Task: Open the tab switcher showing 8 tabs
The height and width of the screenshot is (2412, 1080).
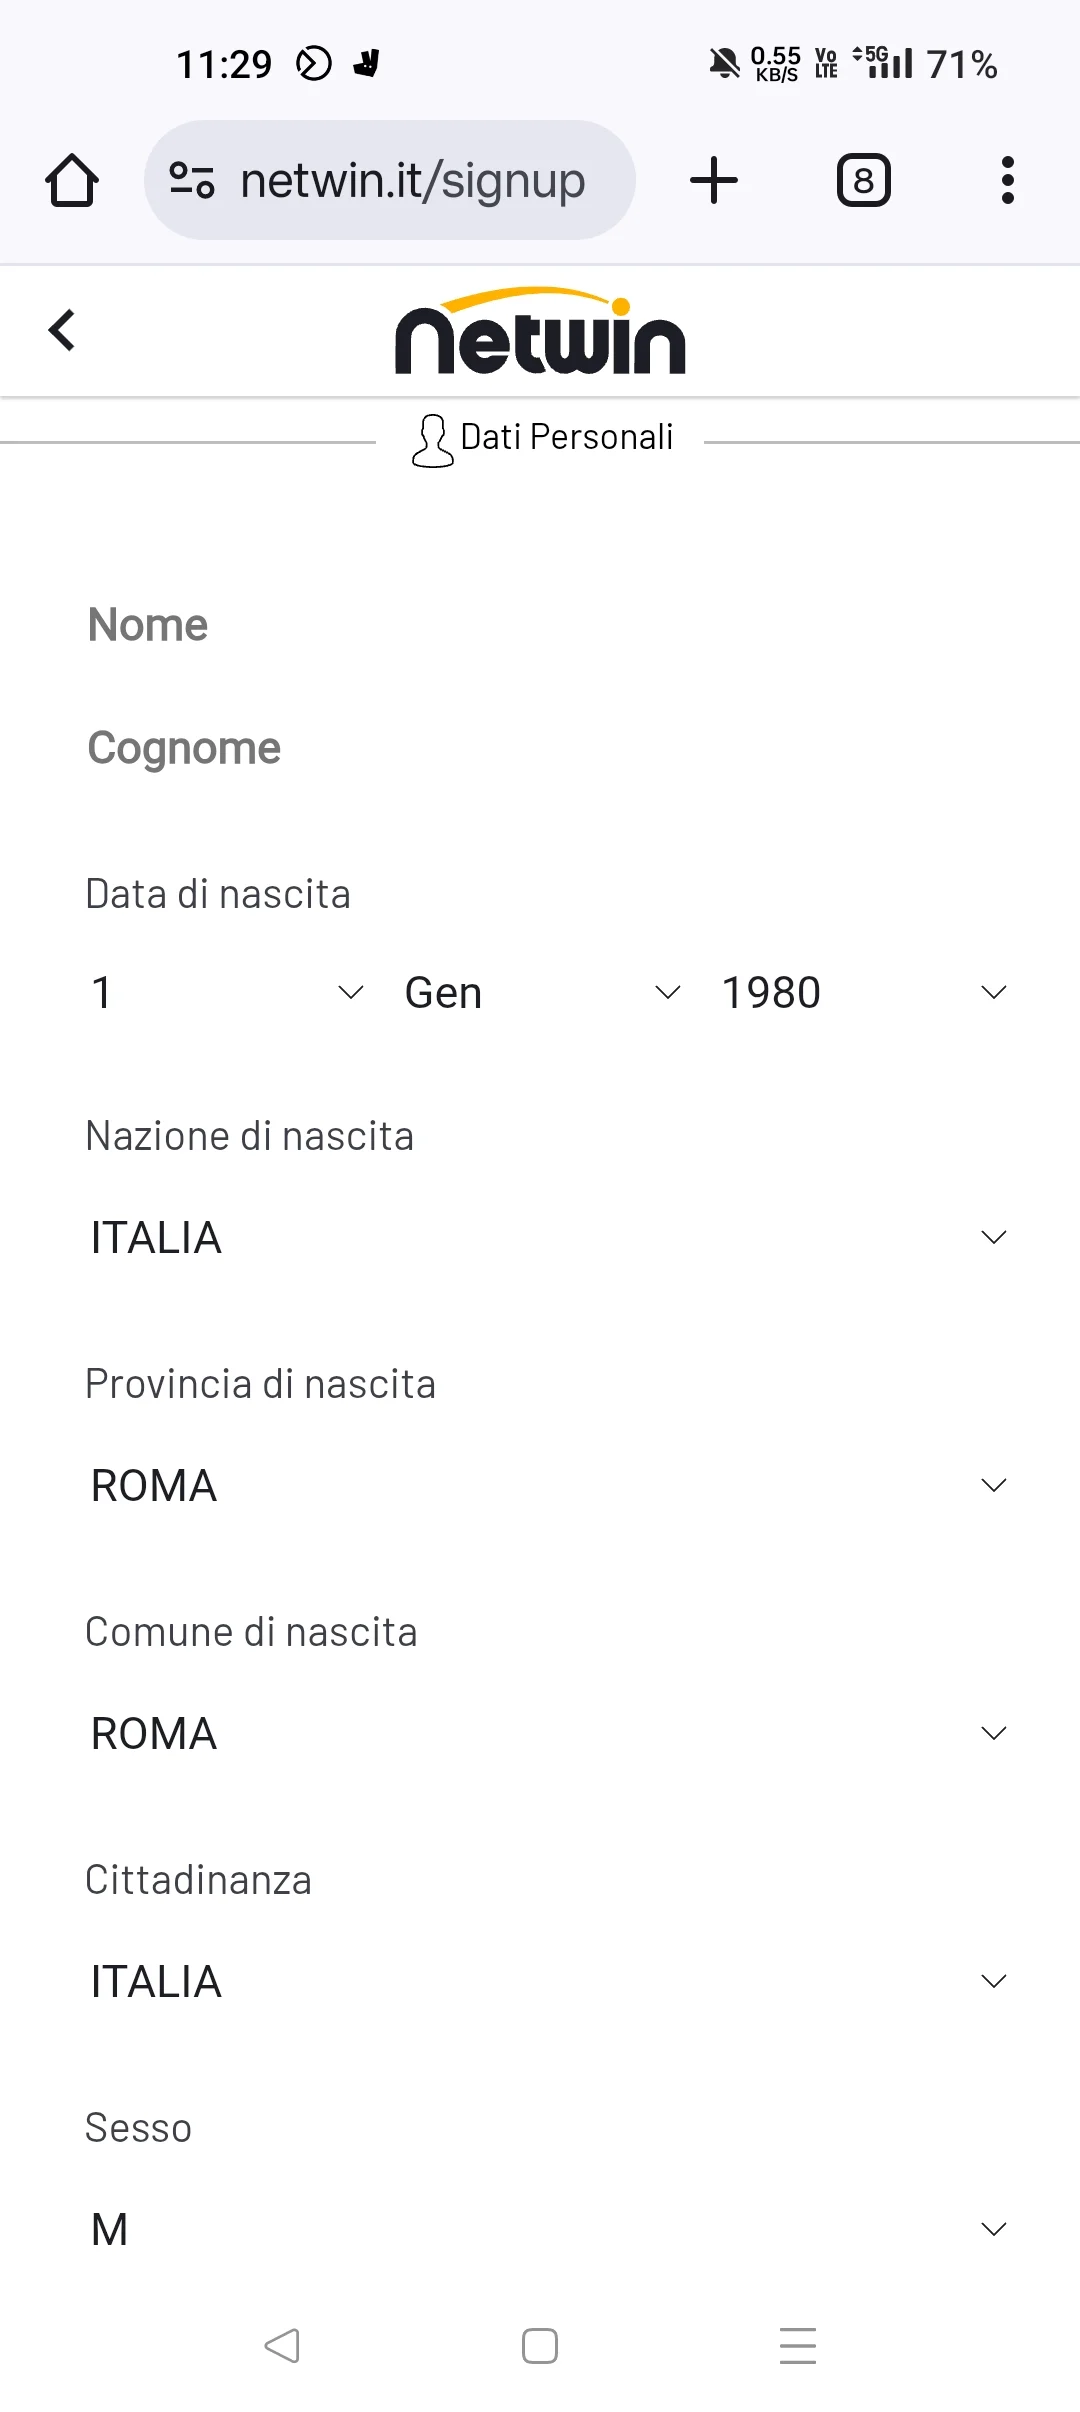Action: click(863, 180)
